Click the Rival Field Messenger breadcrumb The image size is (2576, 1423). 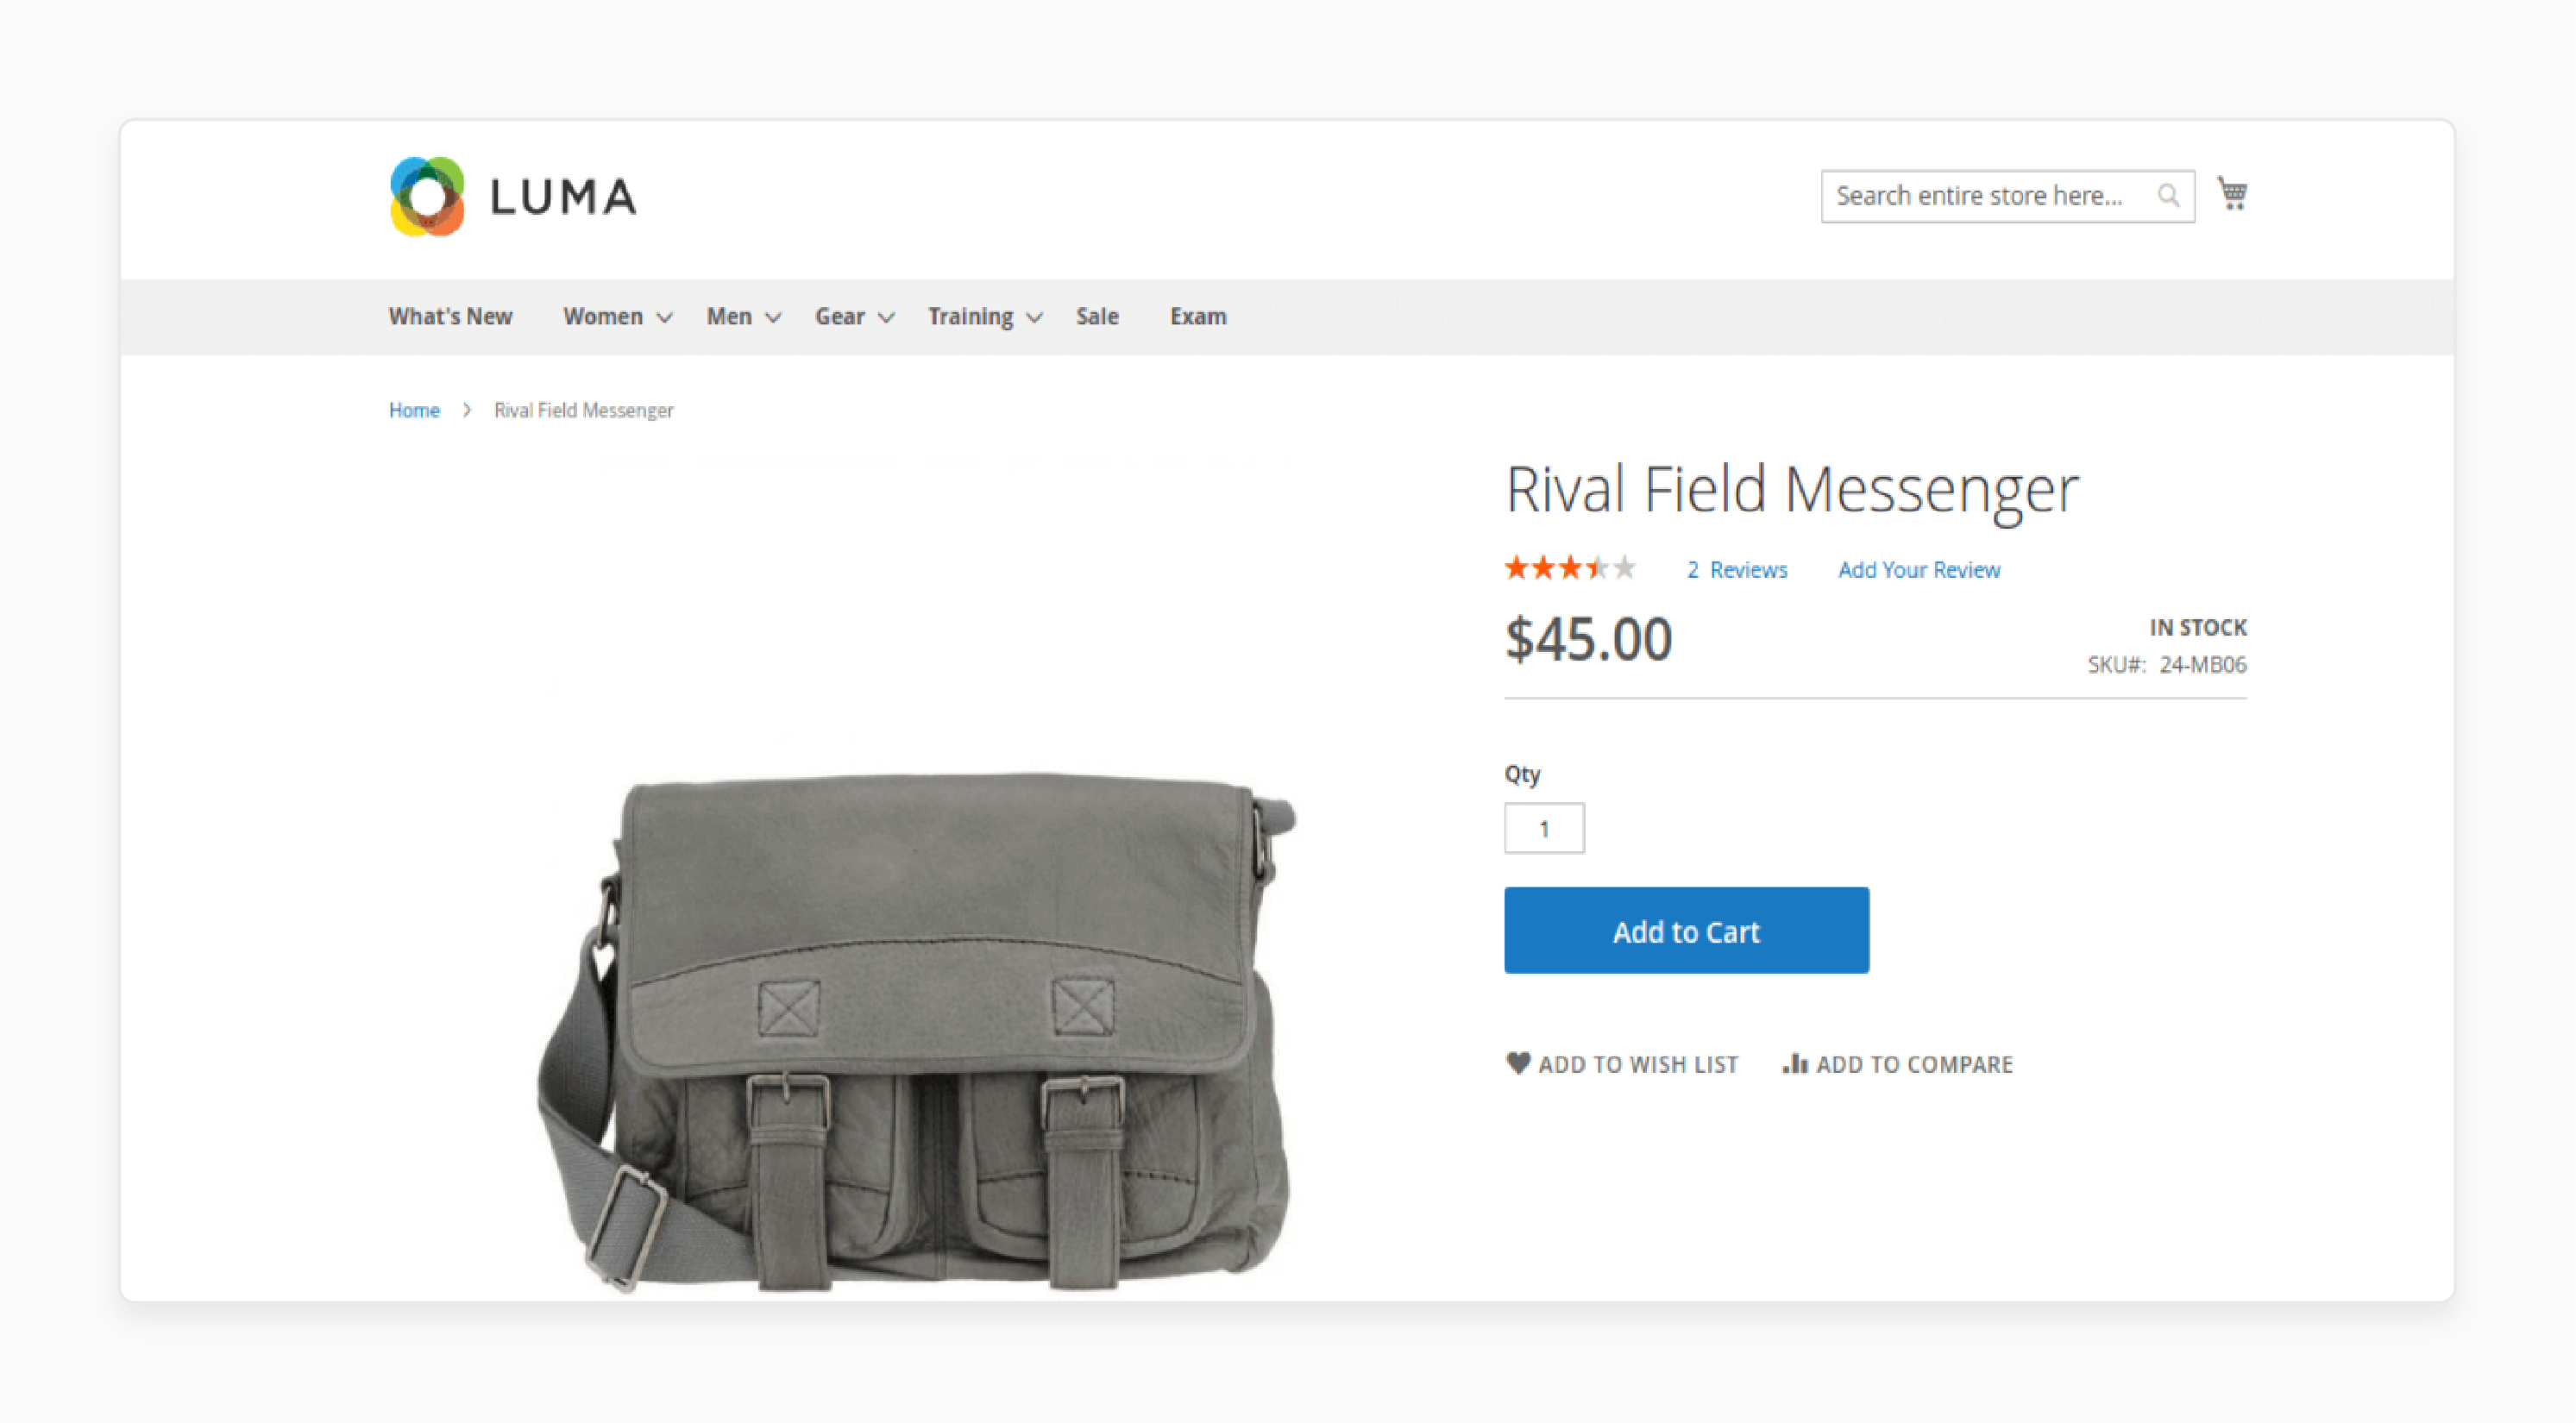tap(581, 410)
